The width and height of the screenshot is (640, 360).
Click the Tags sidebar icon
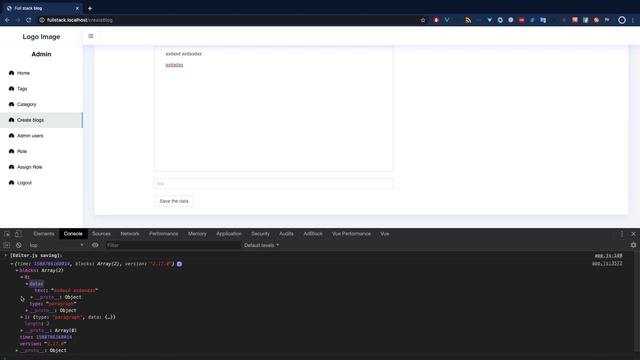click(x=11, y=89)
